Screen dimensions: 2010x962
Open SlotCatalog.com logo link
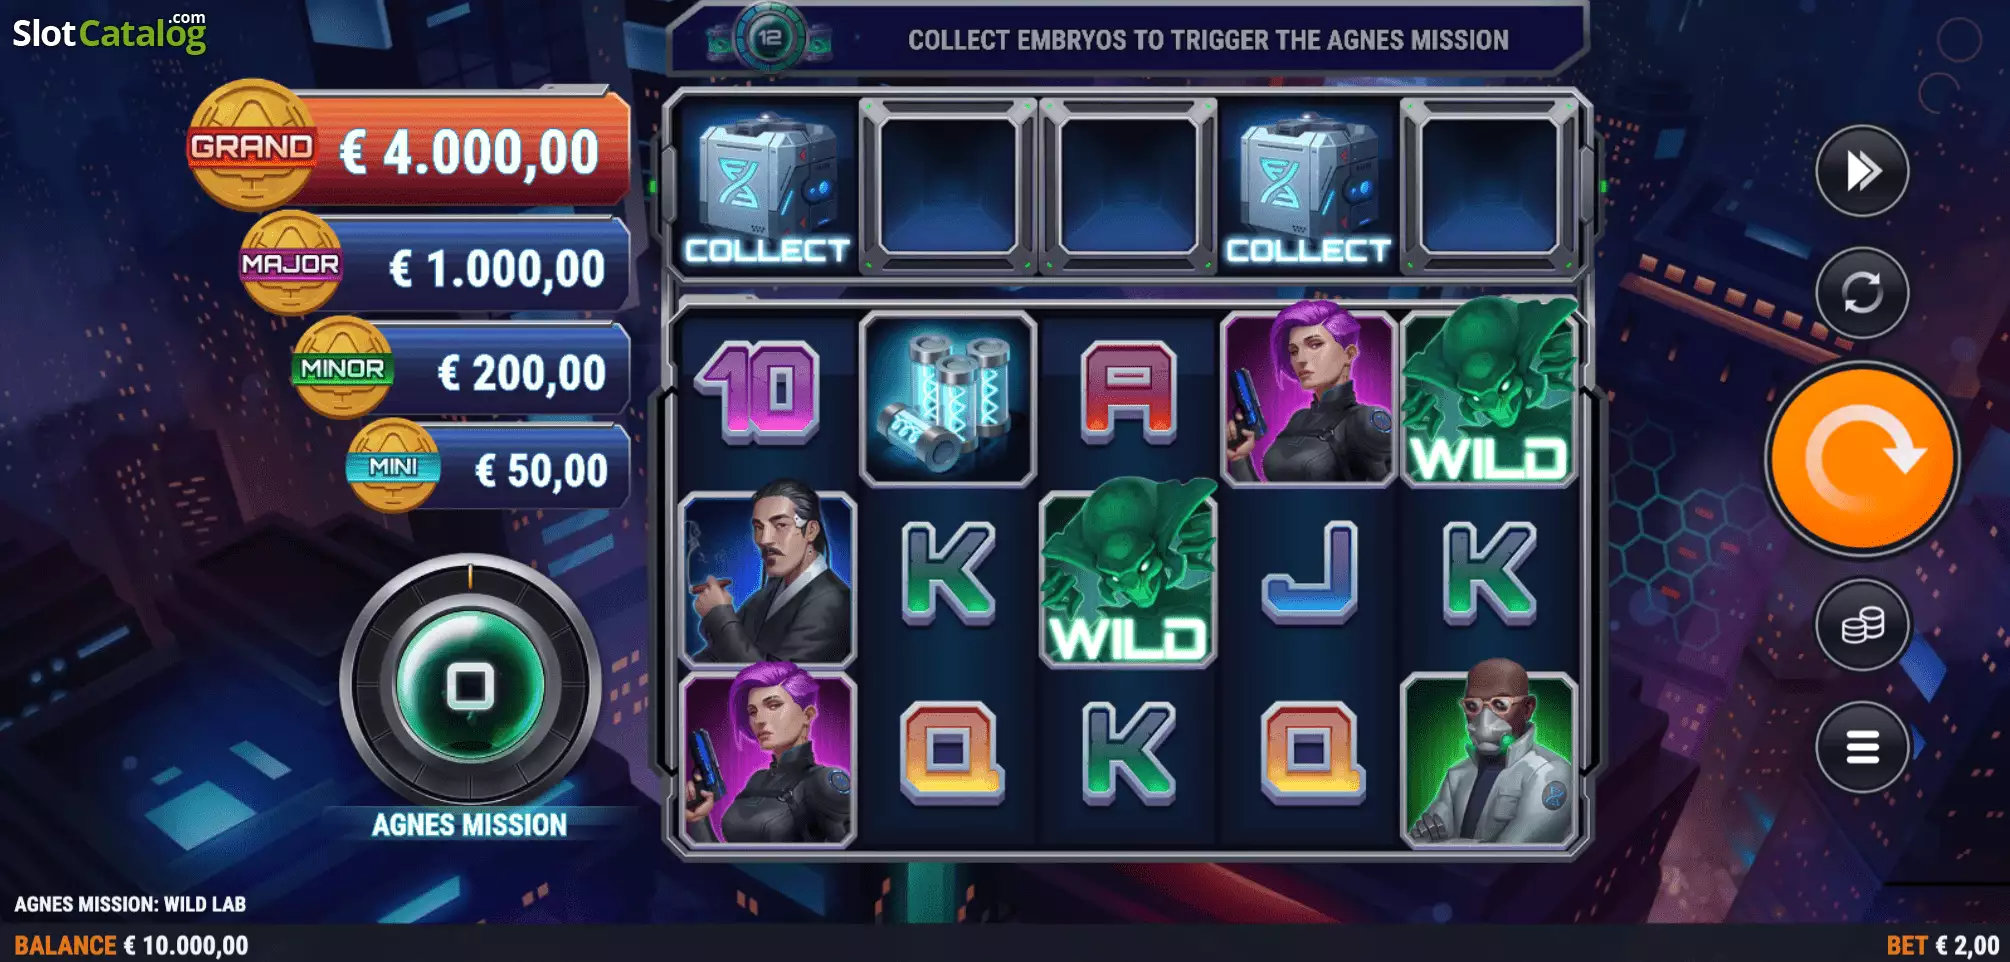tap(109, 32)
